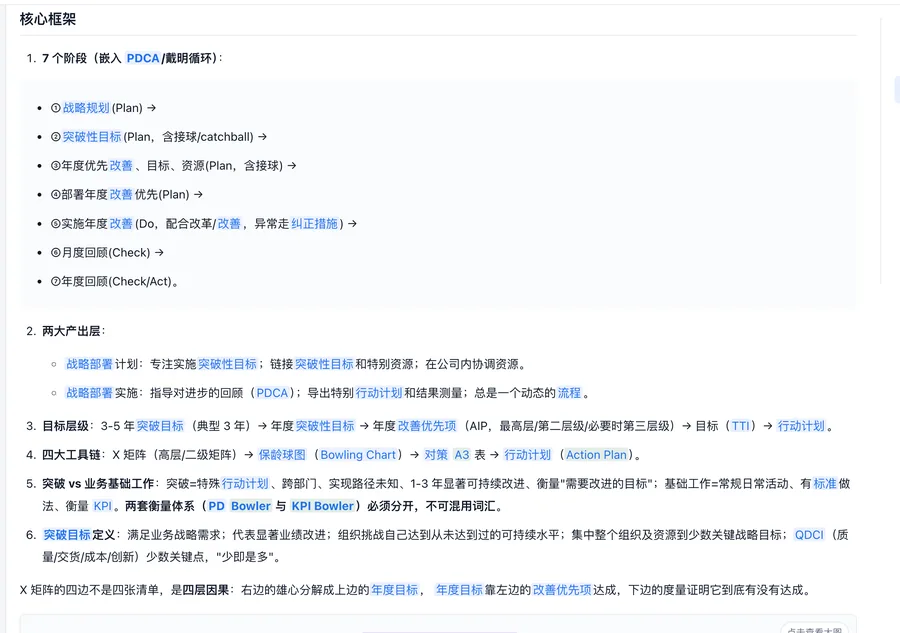Click the 四层因果 bold text
Image resolution: width=900 pixels, height=633 pixels.
point(205,590)
